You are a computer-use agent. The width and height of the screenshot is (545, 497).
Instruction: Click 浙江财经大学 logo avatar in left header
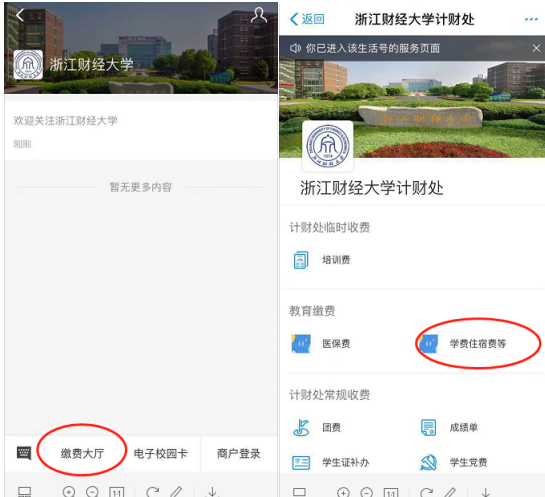(28, 65)
